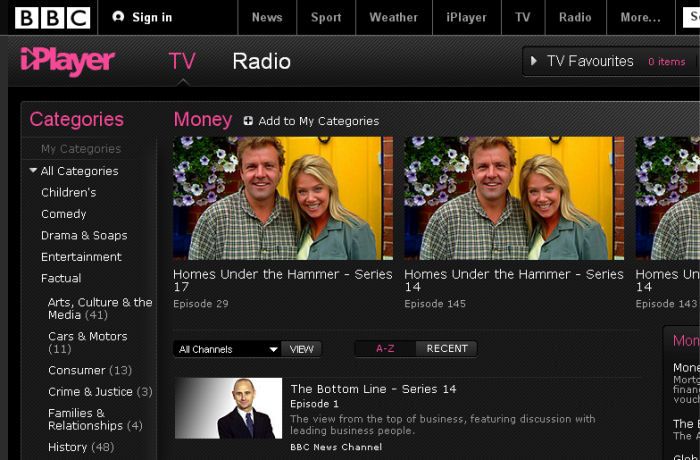Open Weather in the BBC top bar
This screenshot has height=460, width=700.
point(394,17)
